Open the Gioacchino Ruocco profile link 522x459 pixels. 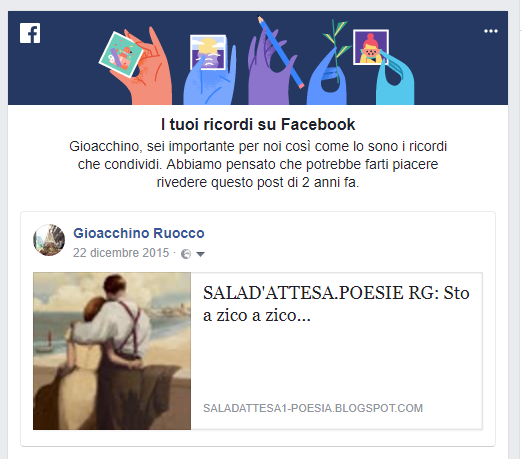point(139,233)
